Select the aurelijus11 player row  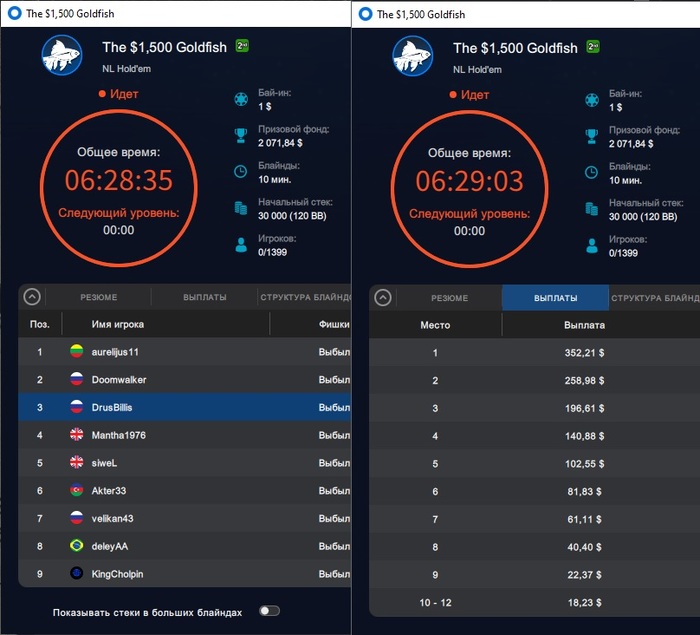pos(185,352)
